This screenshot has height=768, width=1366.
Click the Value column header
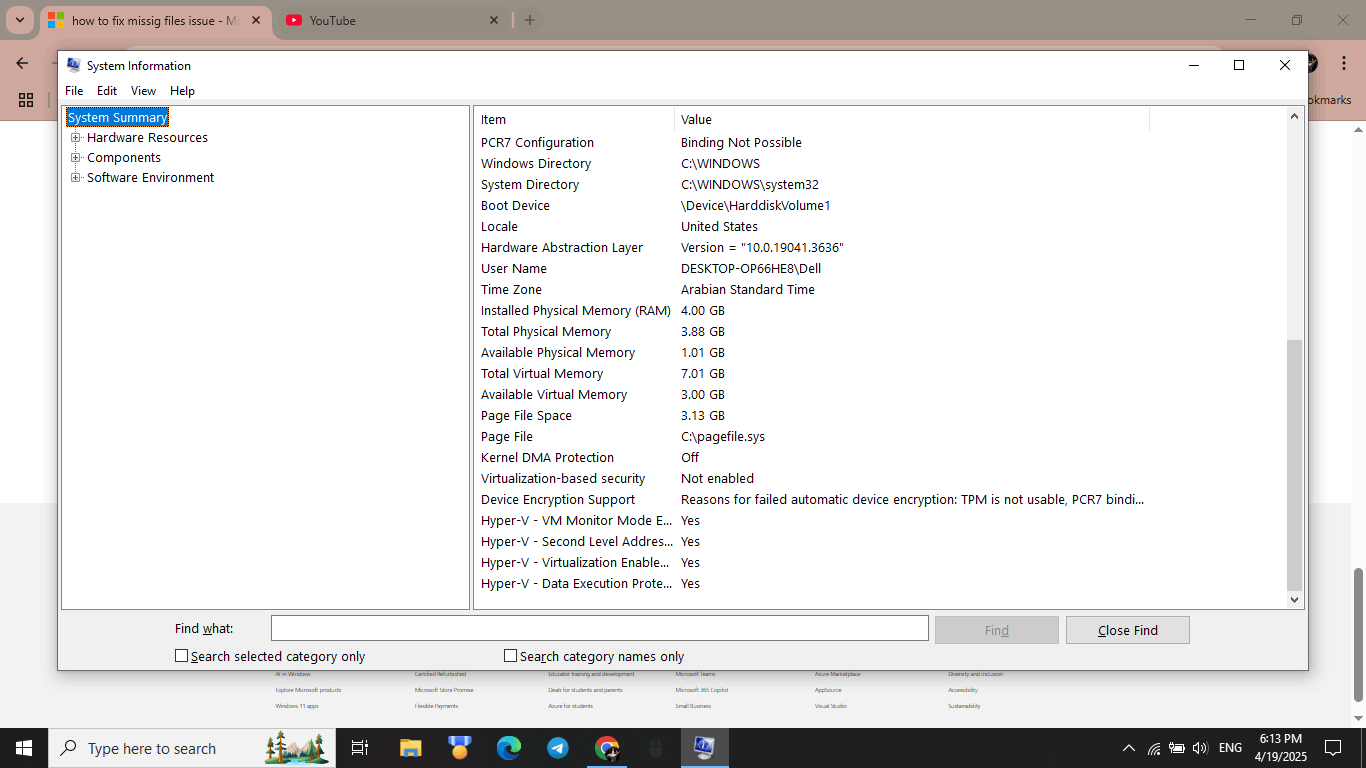[x=912, y=119]
